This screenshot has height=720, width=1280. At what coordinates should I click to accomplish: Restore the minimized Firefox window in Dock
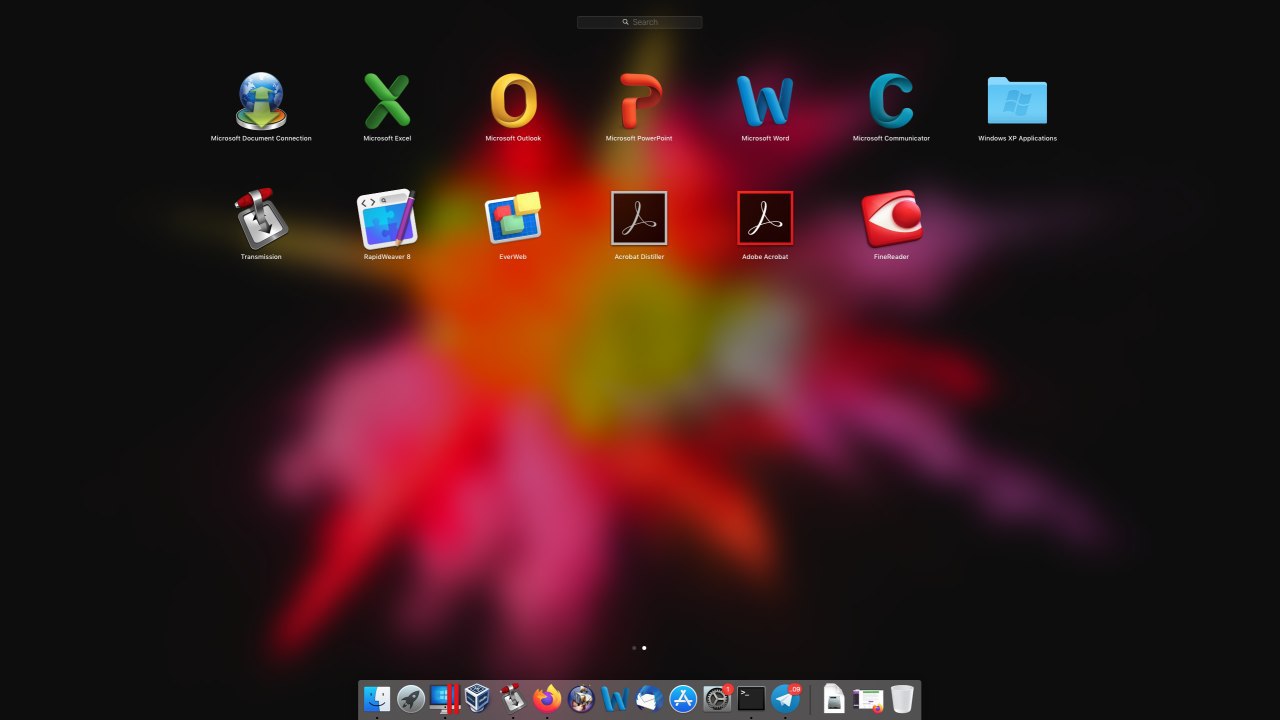(868, 700)
